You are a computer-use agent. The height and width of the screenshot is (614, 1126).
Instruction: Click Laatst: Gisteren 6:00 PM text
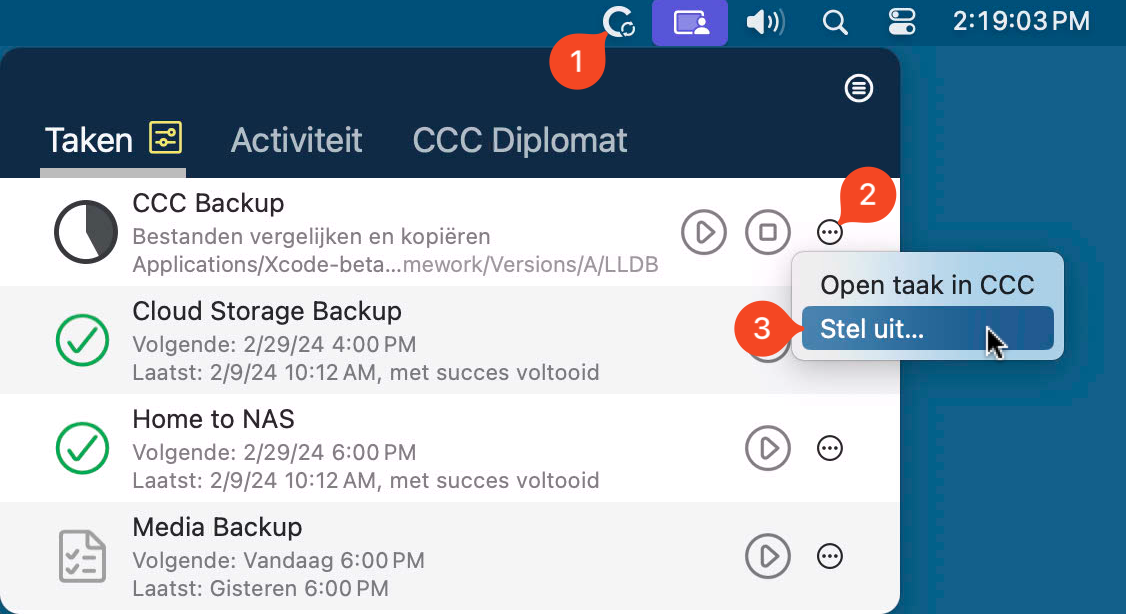[261, 588]
